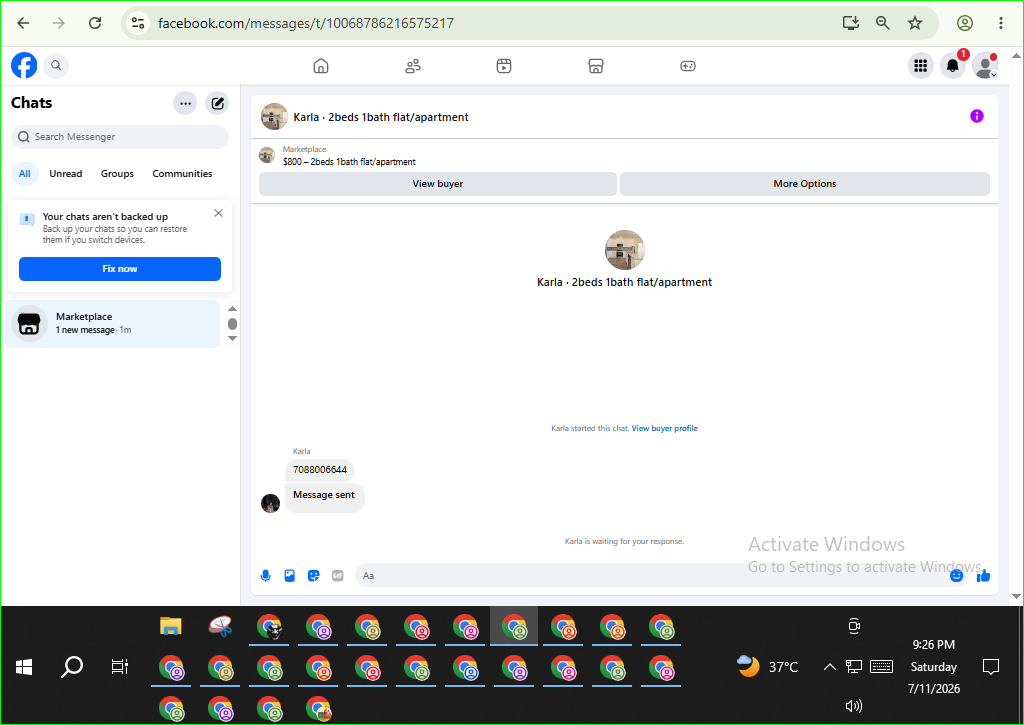Open the clock showing 9:26 PM
Screen dimensions: 1024x725
pyautogui.click(x=934, y=645)
